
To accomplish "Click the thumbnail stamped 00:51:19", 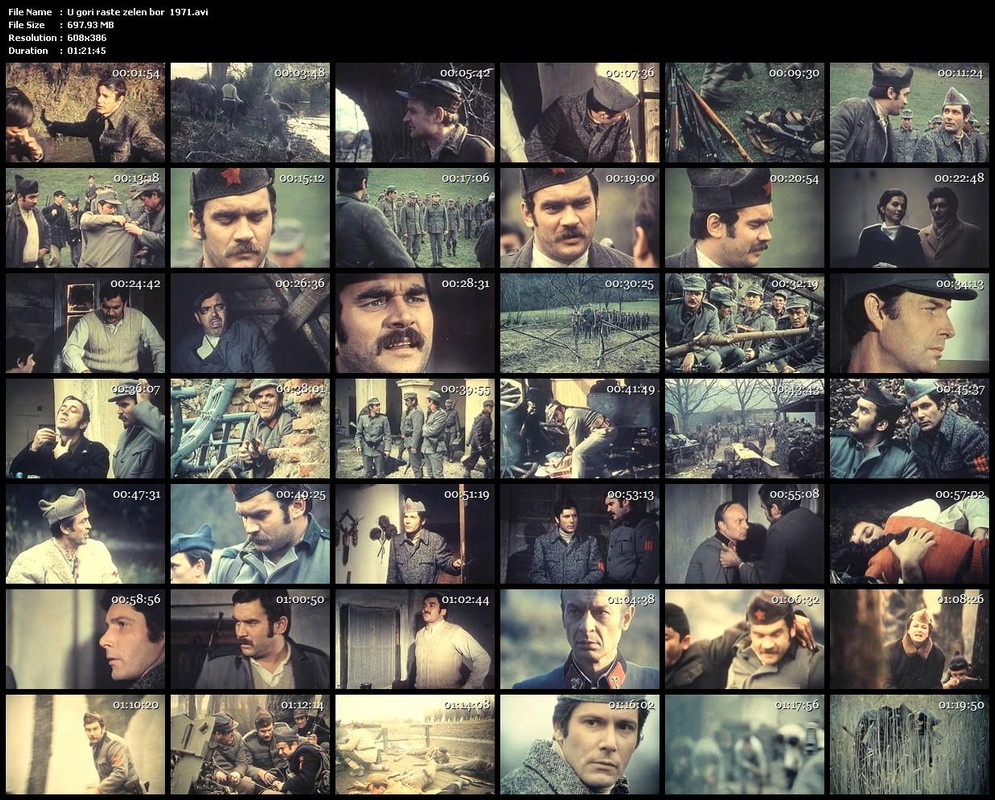I will click(x=415, y=534).
